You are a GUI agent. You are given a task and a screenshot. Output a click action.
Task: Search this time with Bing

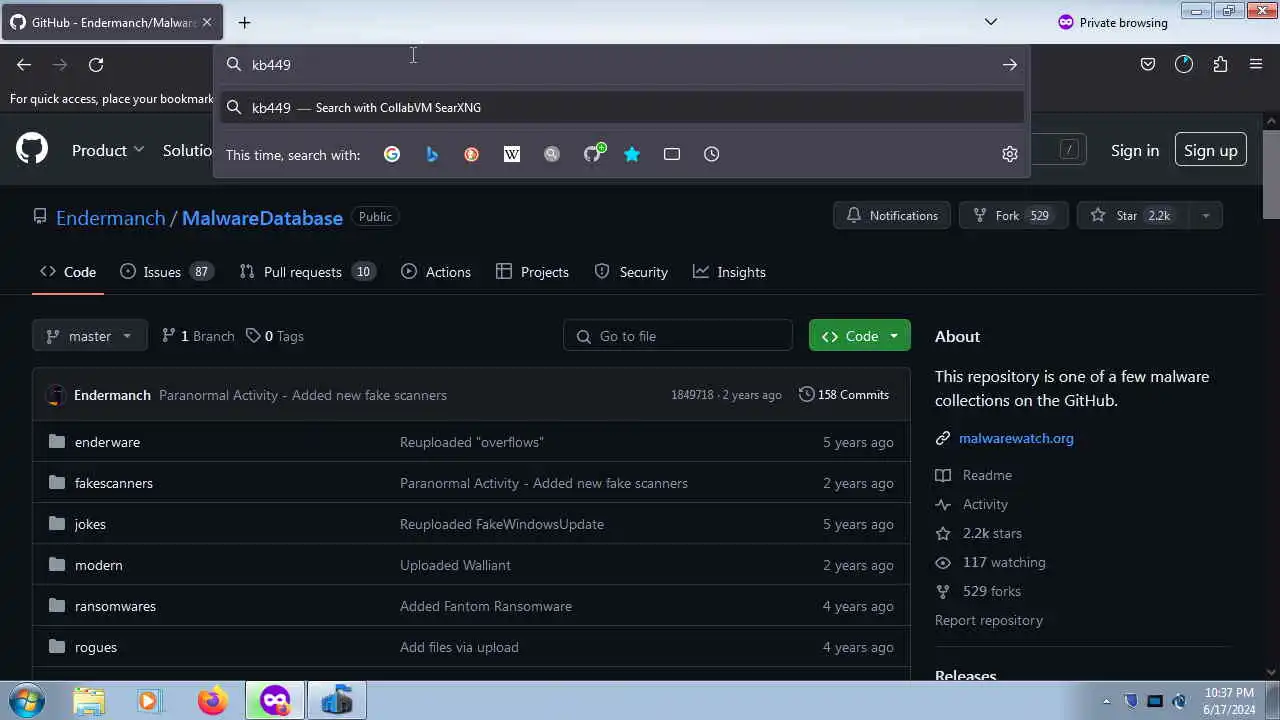(x=432, y=154)
